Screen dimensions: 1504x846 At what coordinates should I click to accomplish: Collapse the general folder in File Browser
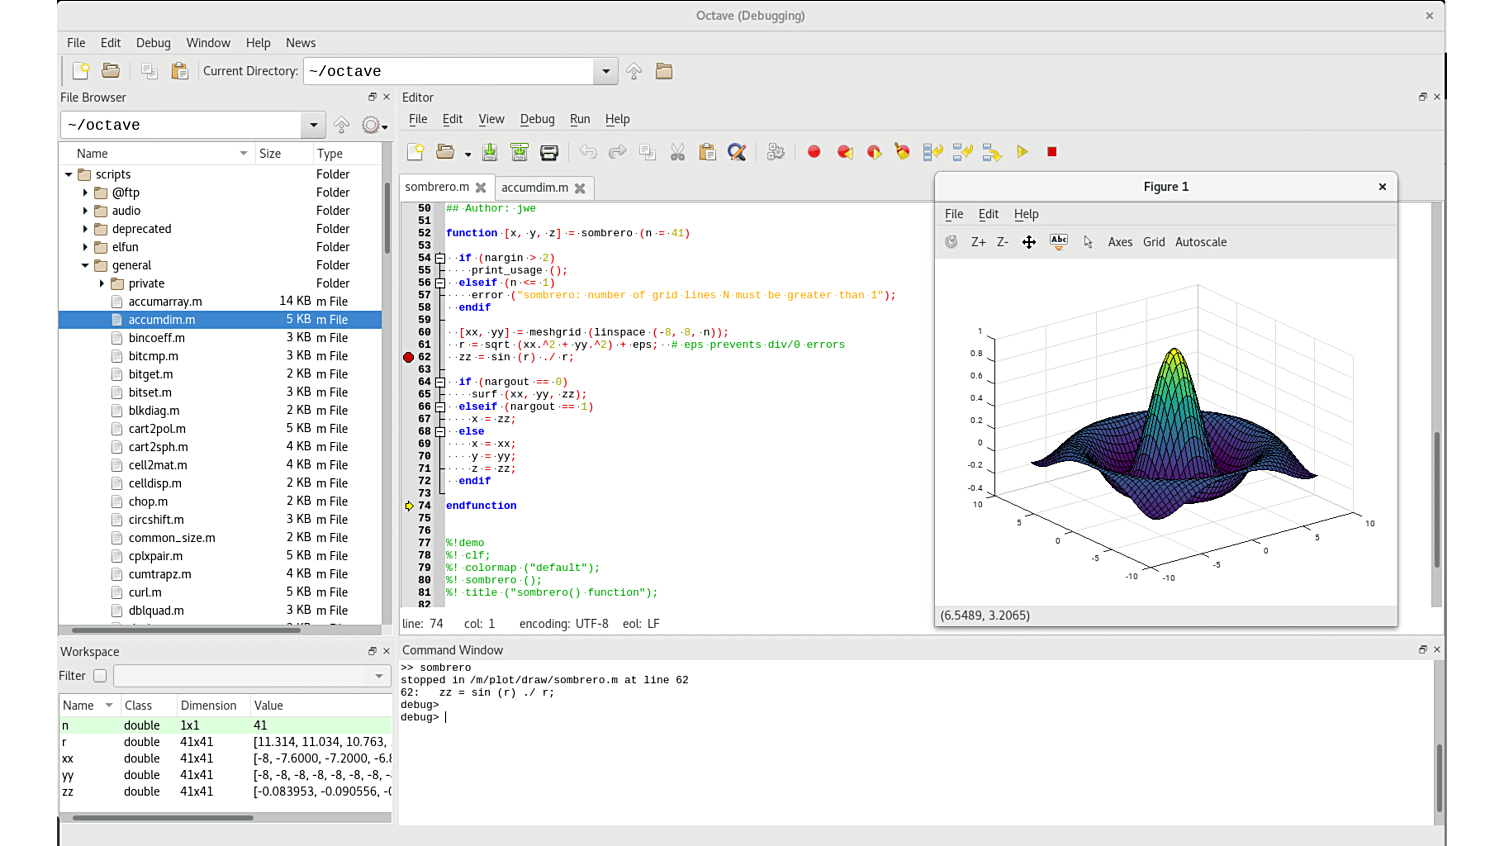pos(85,266)
